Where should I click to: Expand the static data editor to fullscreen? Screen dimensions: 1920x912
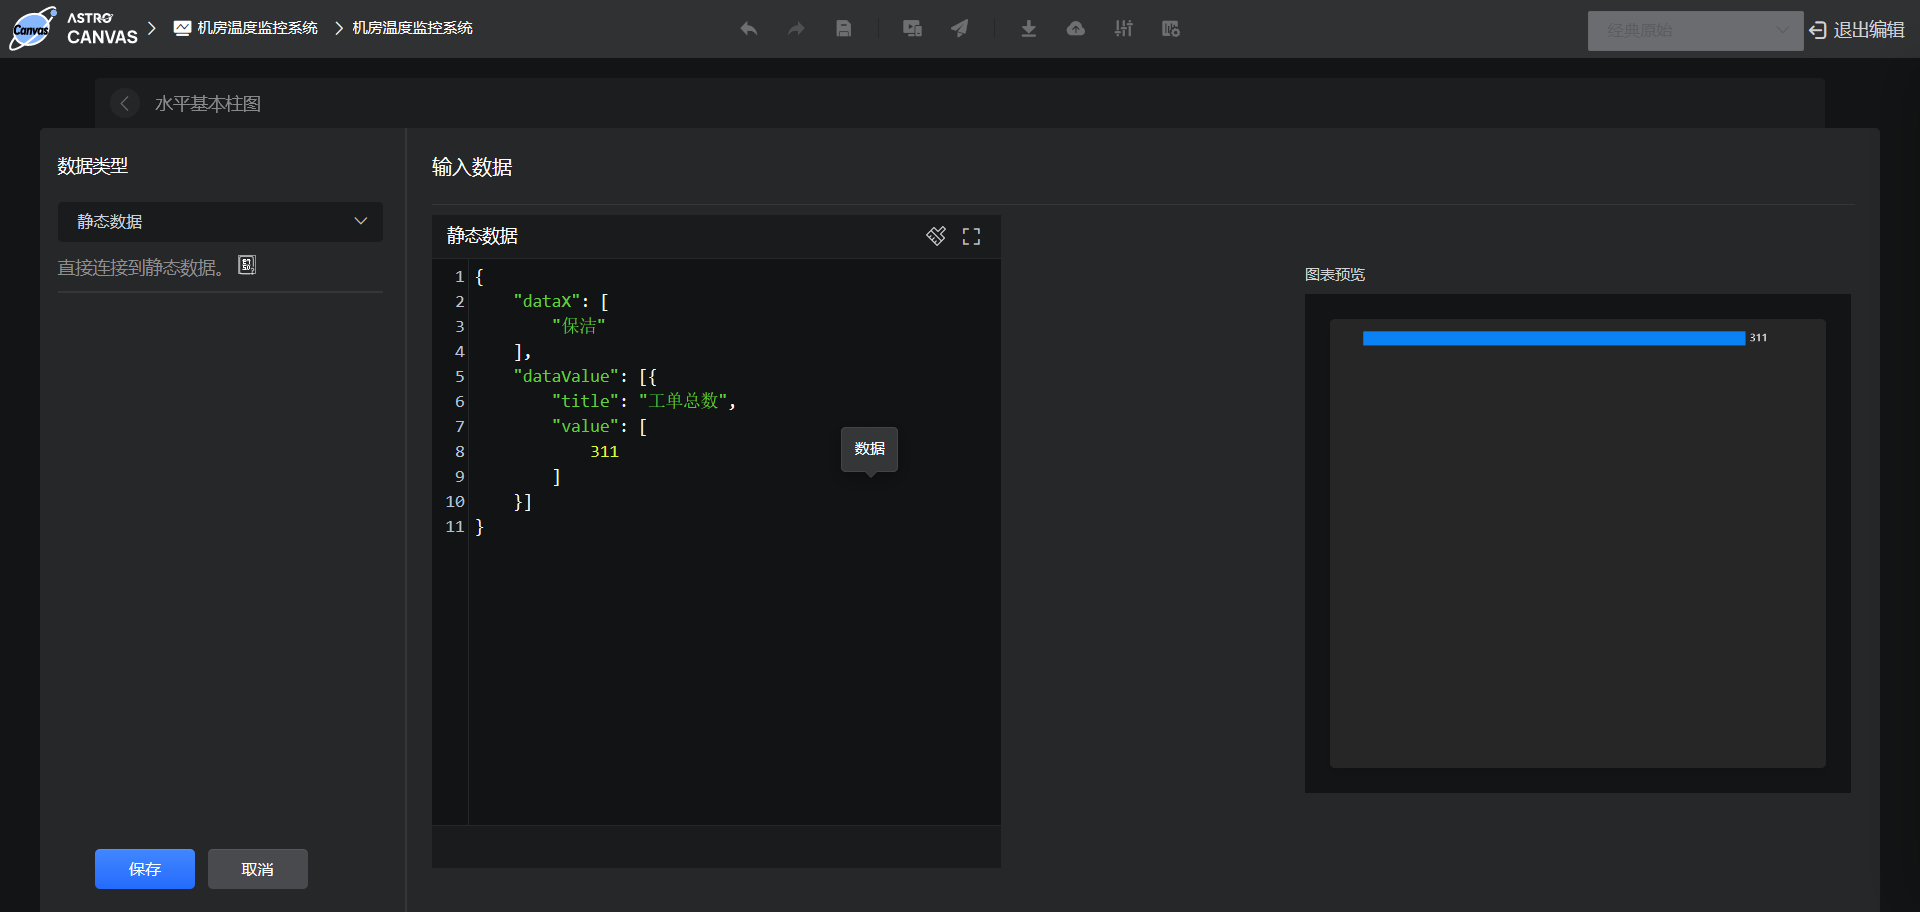tap(971, 236)
